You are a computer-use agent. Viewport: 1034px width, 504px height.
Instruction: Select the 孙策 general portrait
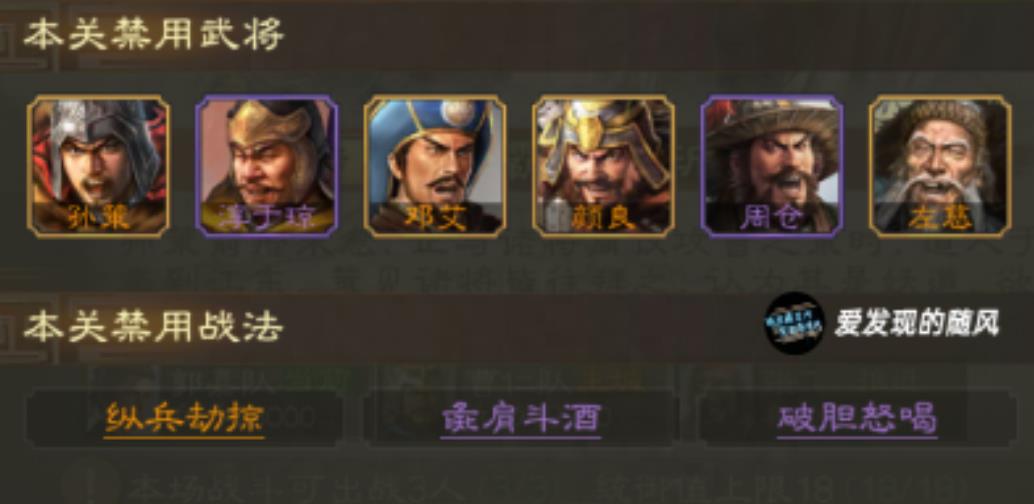point(98,166)
